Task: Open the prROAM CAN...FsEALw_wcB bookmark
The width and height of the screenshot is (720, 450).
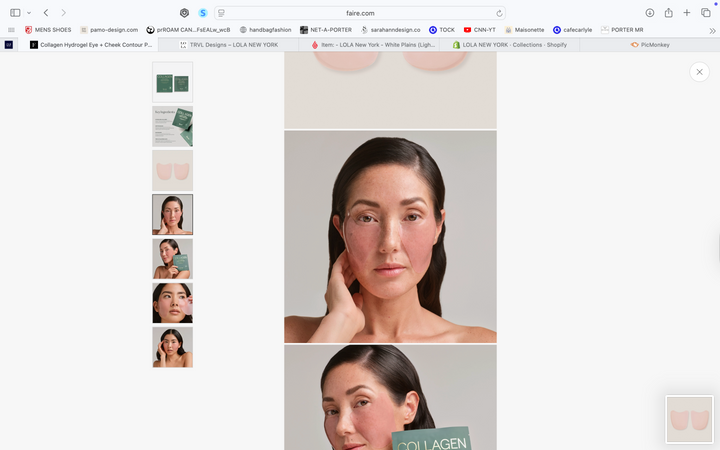Action: coord(188,30)
